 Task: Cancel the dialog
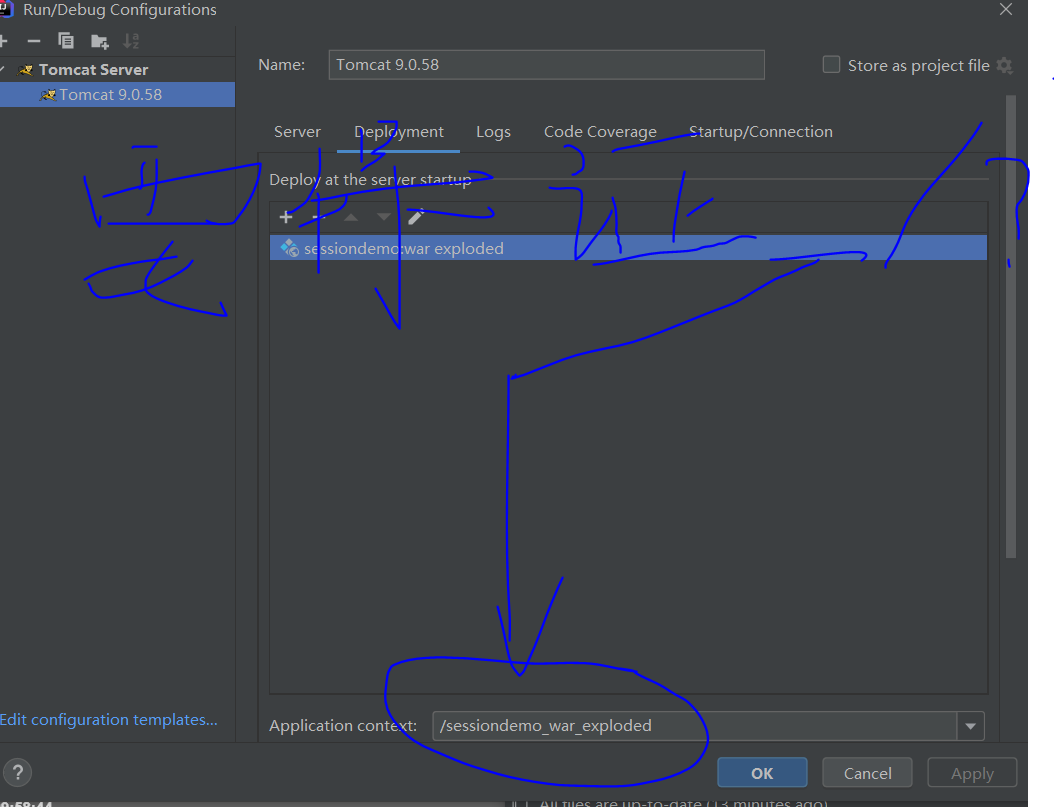[867, 773]
